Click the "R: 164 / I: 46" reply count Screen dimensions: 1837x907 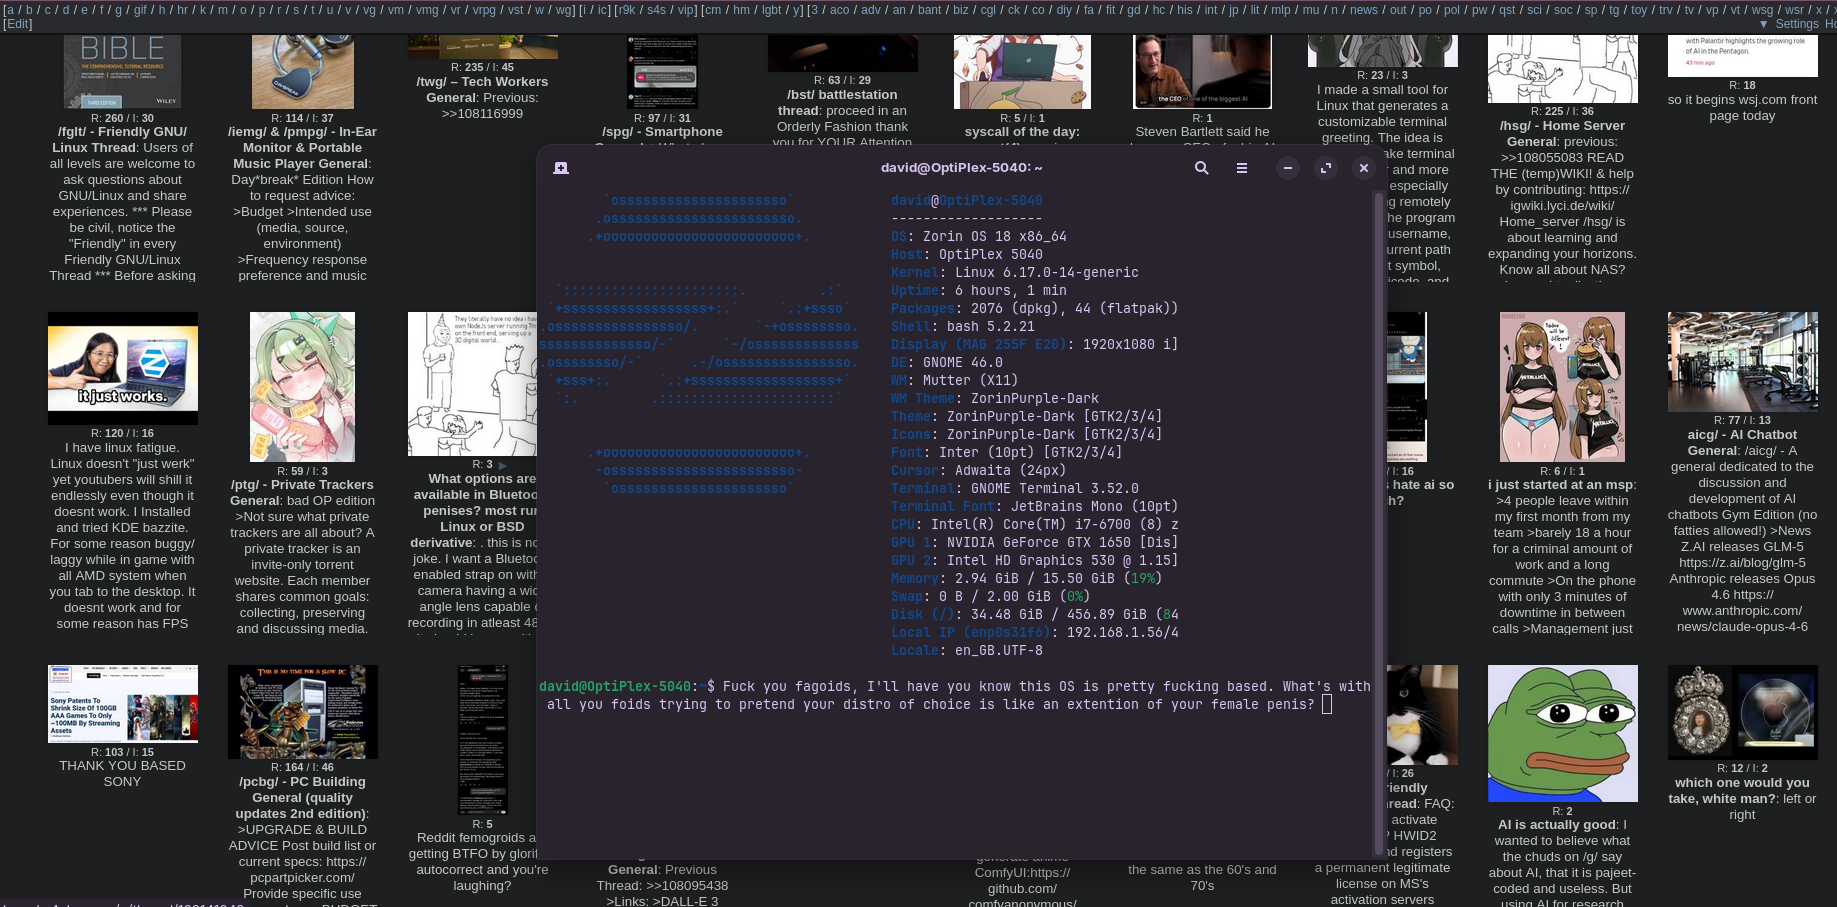(302, 768)
